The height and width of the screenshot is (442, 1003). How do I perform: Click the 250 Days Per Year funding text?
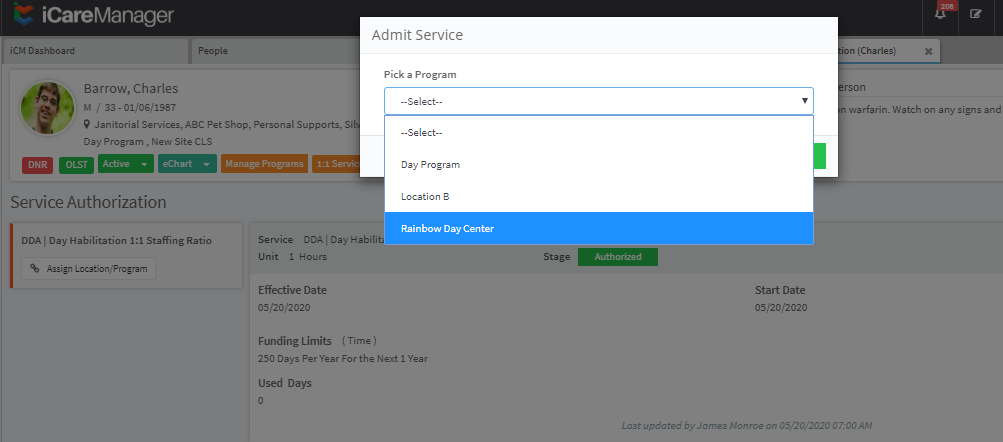(343, 359)
